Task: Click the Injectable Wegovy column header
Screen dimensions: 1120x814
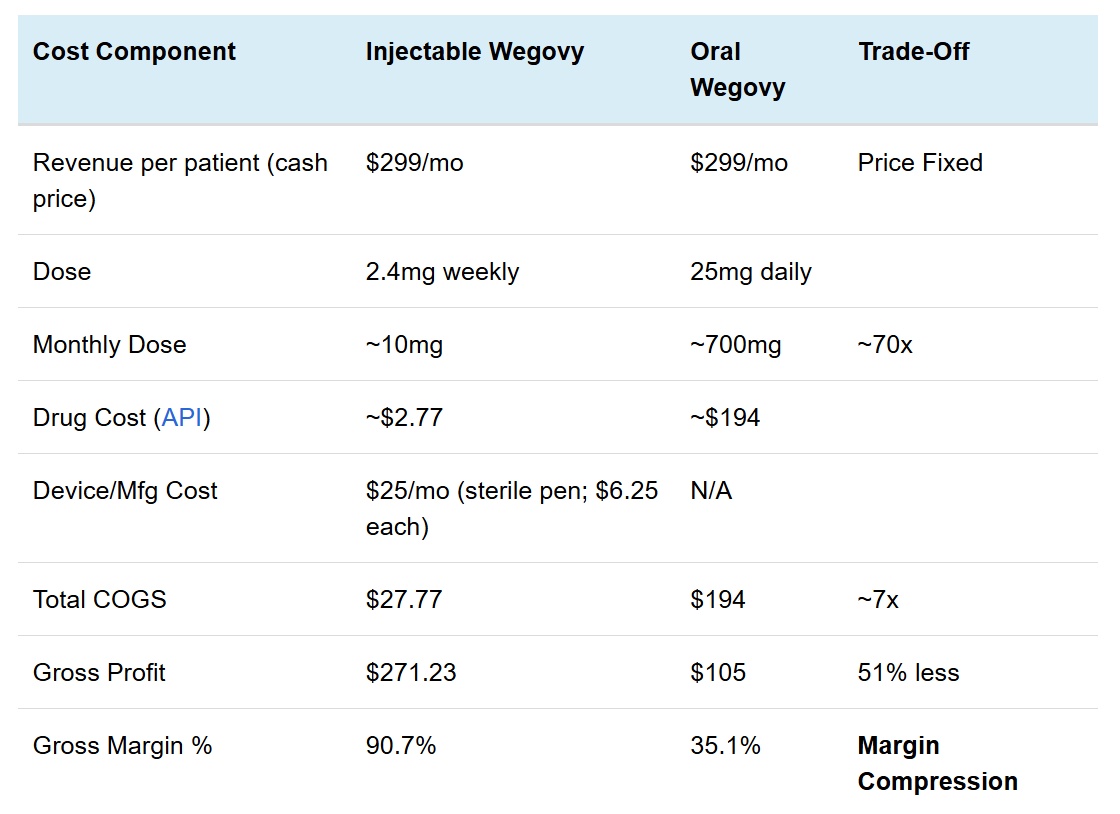Action: pos(474,52)
